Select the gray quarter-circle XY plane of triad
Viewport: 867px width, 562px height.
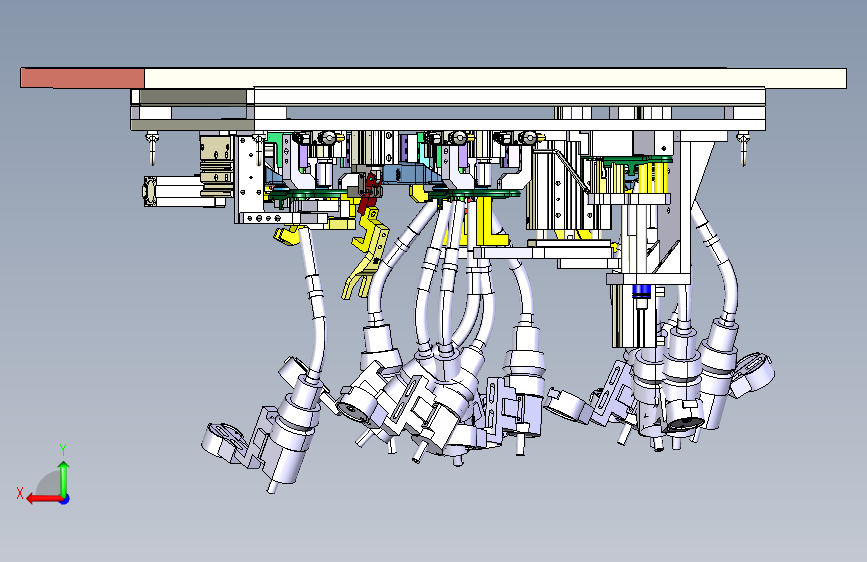(x=49, y=483)
